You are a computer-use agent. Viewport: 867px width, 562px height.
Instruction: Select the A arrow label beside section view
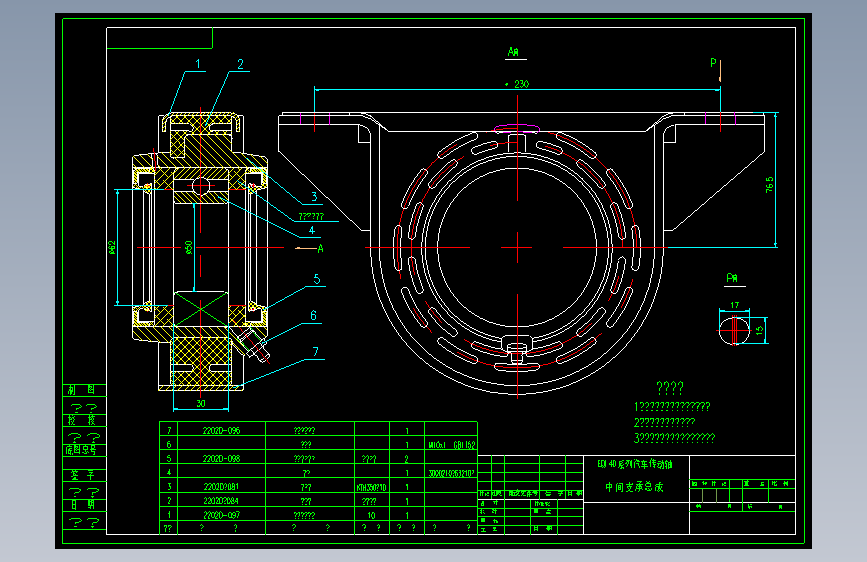pyautogui.click(x=320, y=249)
